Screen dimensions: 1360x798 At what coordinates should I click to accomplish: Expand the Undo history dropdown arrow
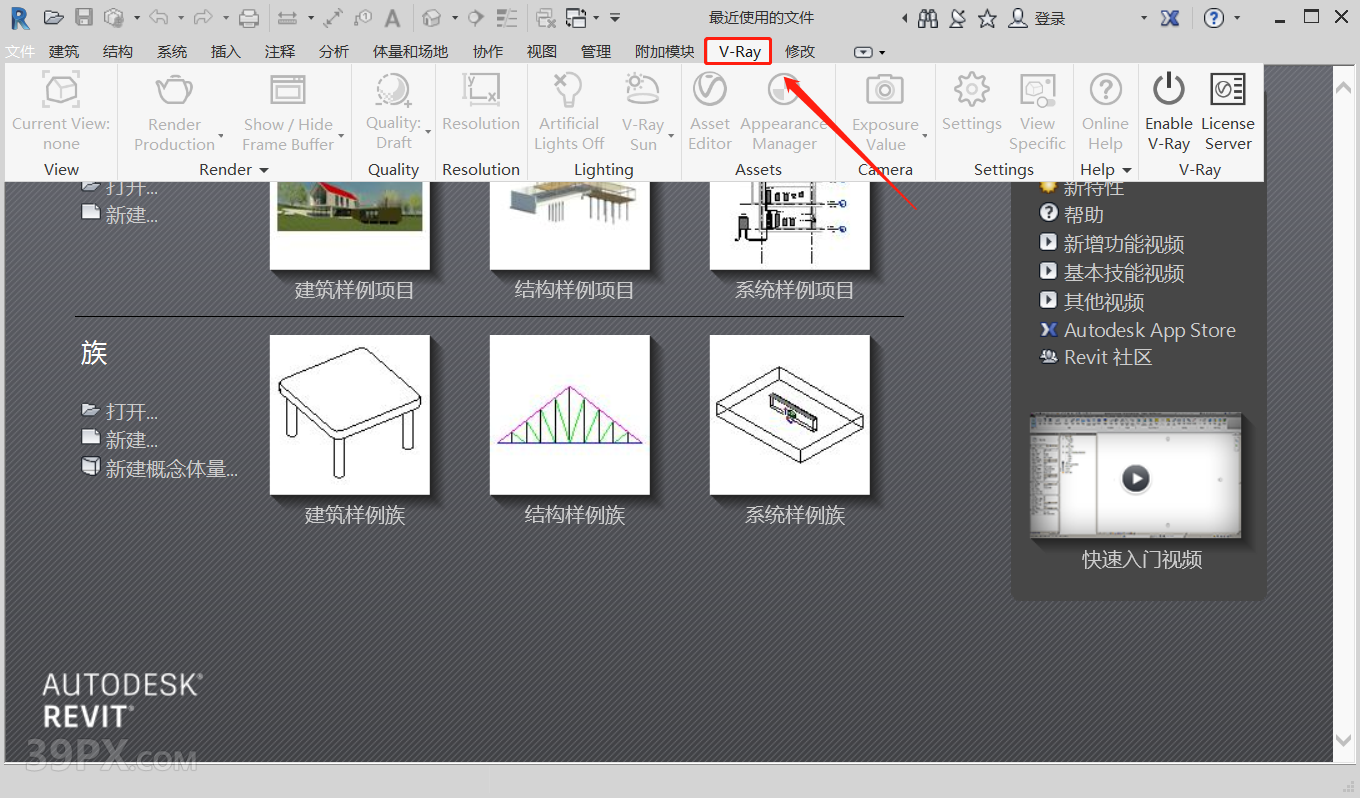[180, 18]
